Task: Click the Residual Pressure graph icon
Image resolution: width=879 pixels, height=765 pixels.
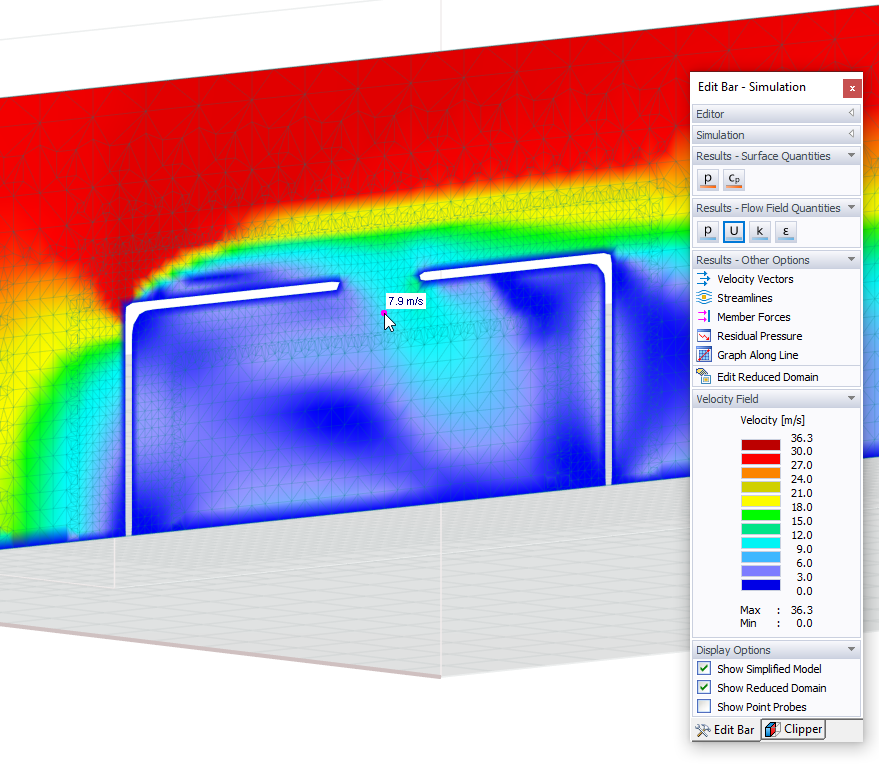Action: pyautogui.click(x=704, y=336)
